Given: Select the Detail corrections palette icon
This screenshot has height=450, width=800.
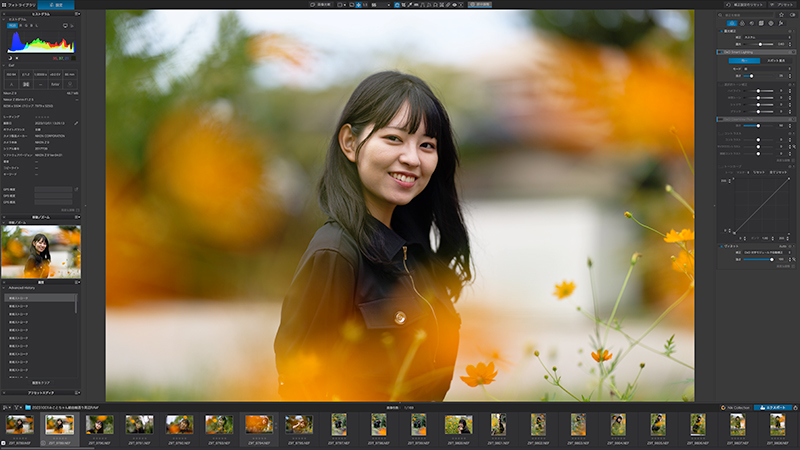Looking at the screenshot, I should click(752, 23).
